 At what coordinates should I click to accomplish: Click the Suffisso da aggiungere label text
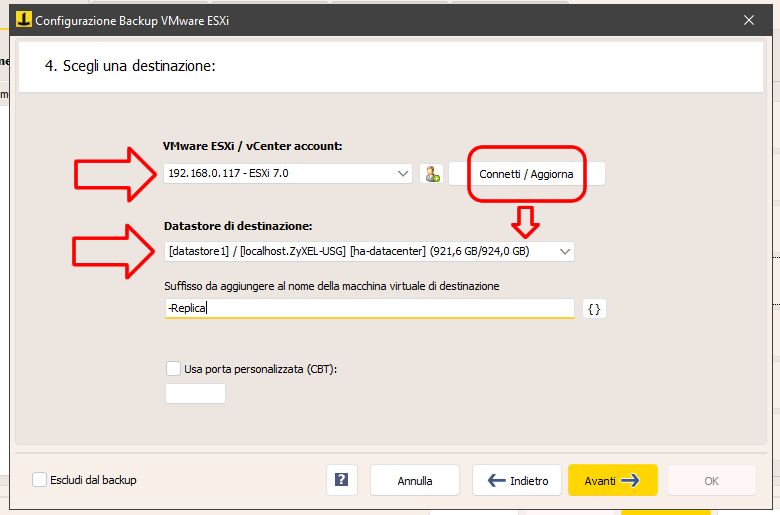coord(332,286)
